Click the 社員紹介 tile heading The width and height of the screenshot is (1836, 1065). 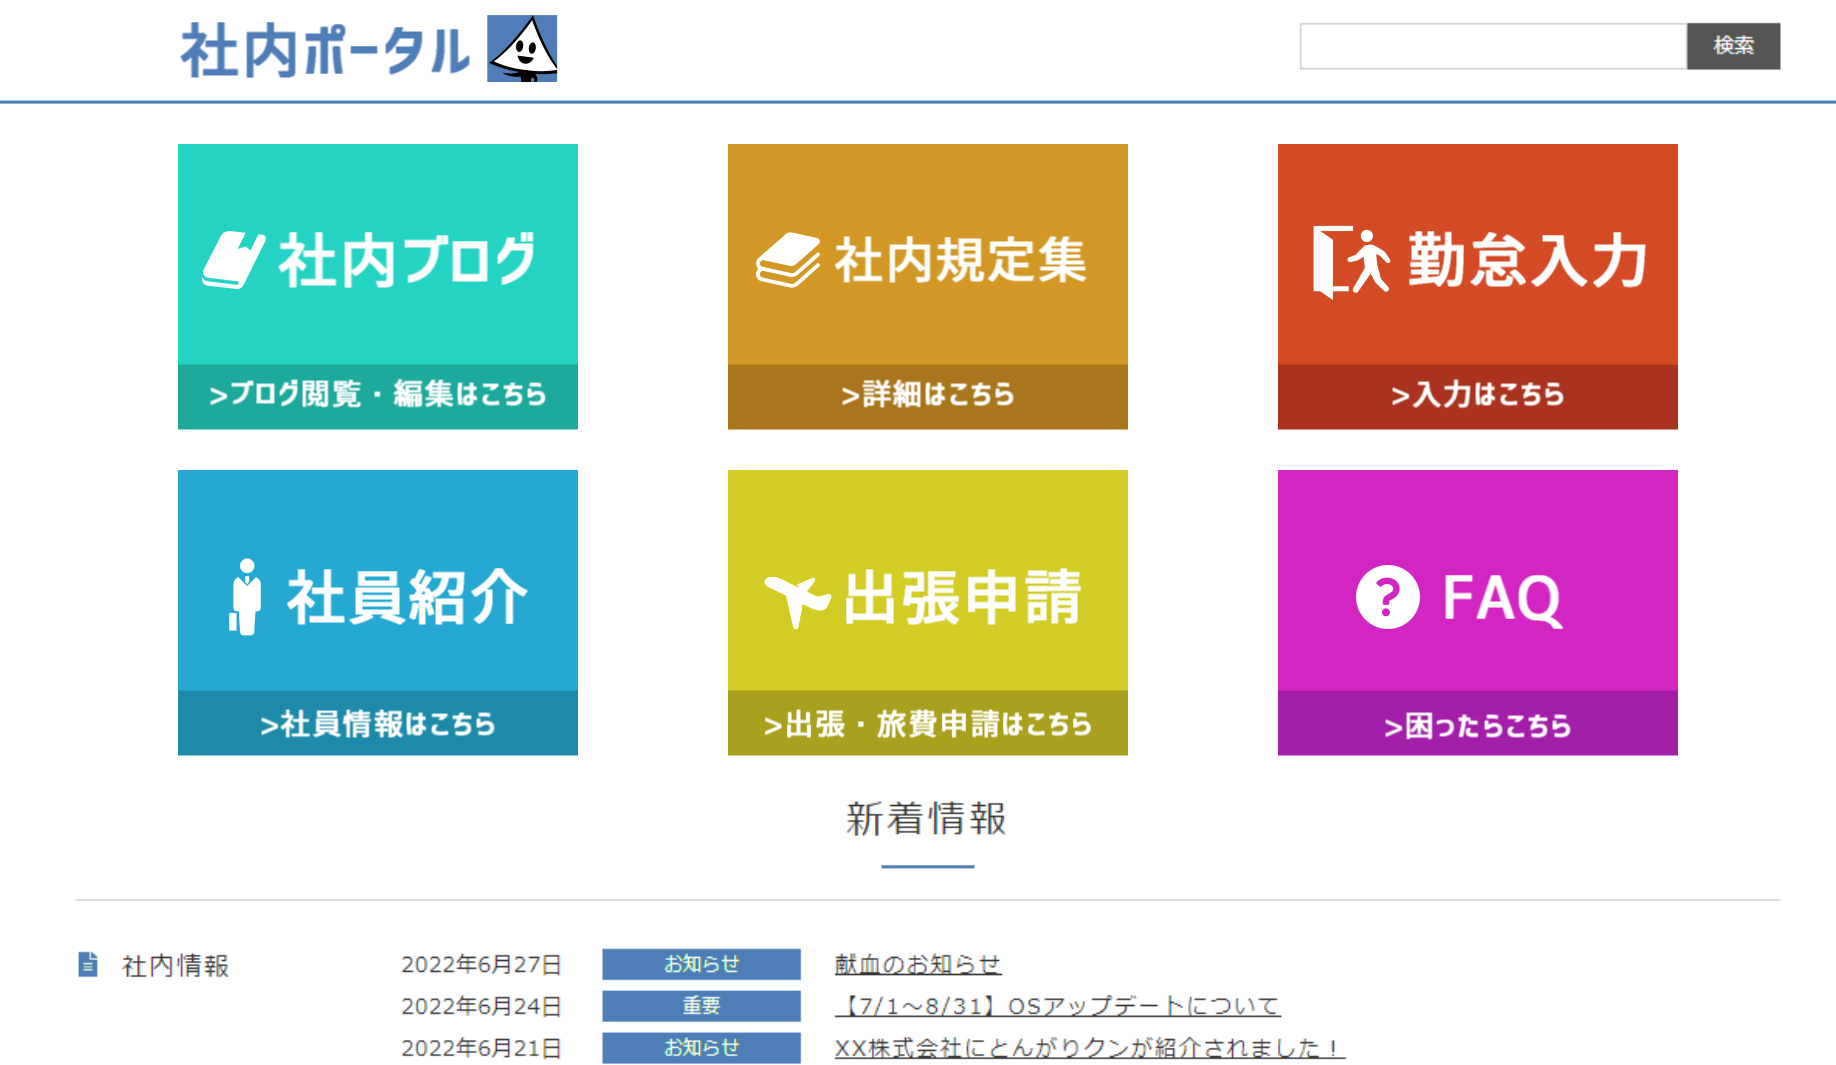click(408, 597)
